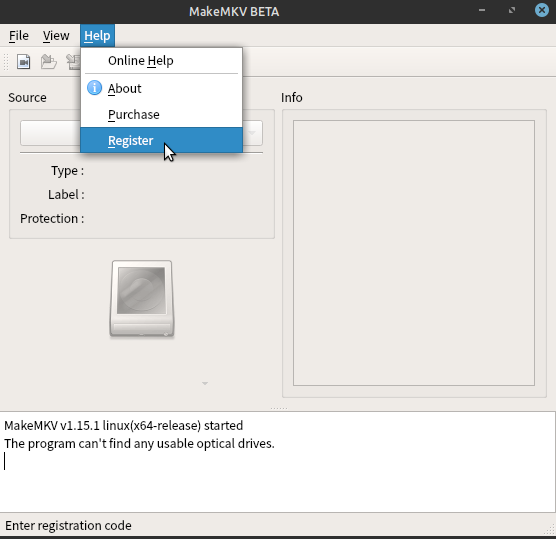Open the View menu
This screenshot has height=539, width=556.
[x=56, y=35]
